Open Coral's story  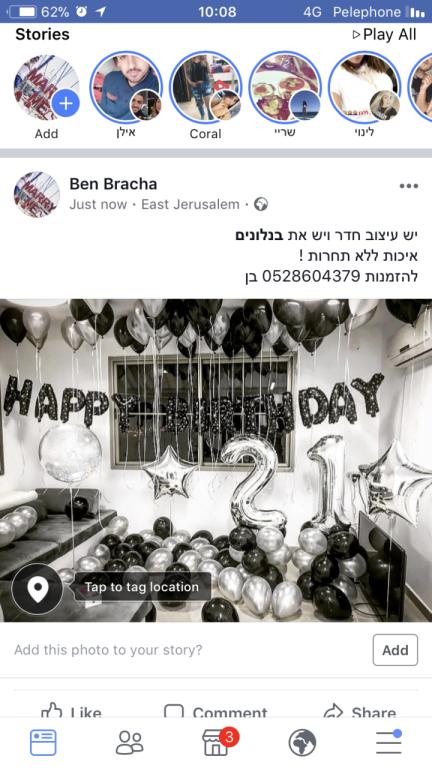click(x=205, y=88)
